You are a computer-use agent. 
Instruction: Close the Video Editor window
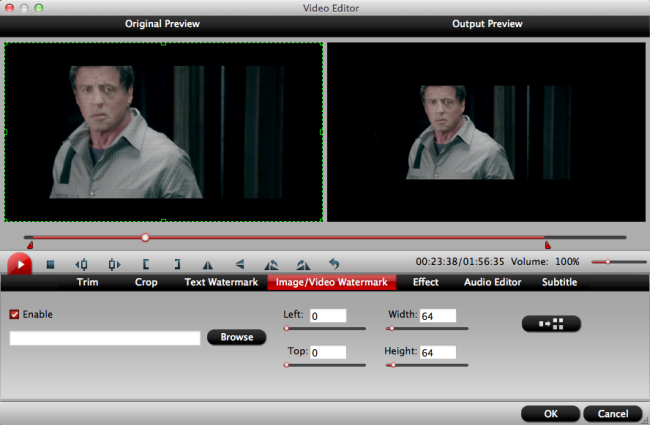point(10,8)
